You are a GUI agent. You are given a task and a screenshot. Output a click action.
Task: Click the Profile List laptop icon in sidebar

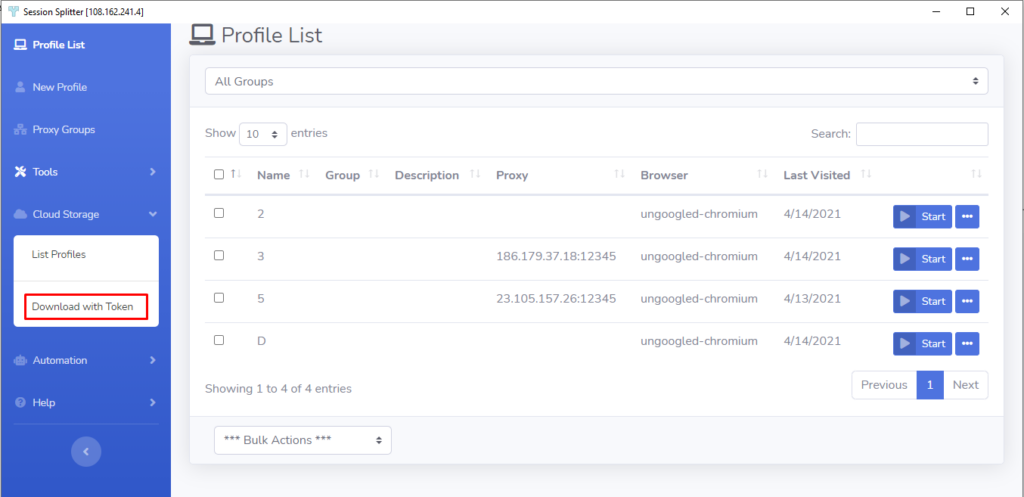pos(20,45)
